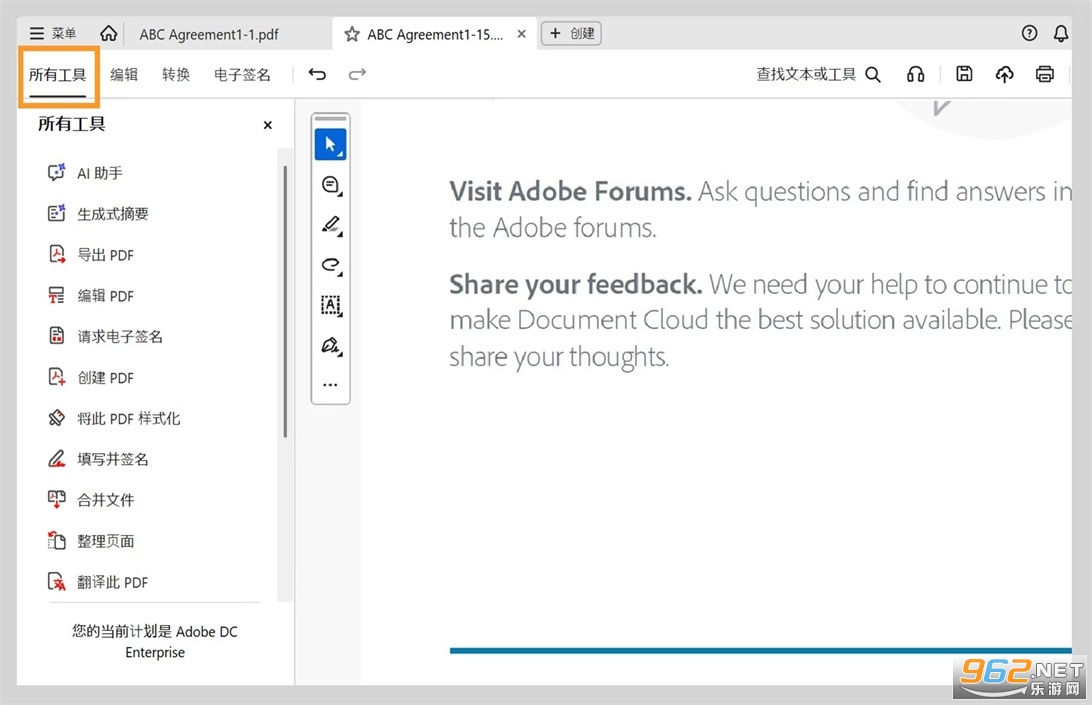The height and width of the screenshot is (705, 1092).
Task: Click the 创建 button
Action: [571, 33]
